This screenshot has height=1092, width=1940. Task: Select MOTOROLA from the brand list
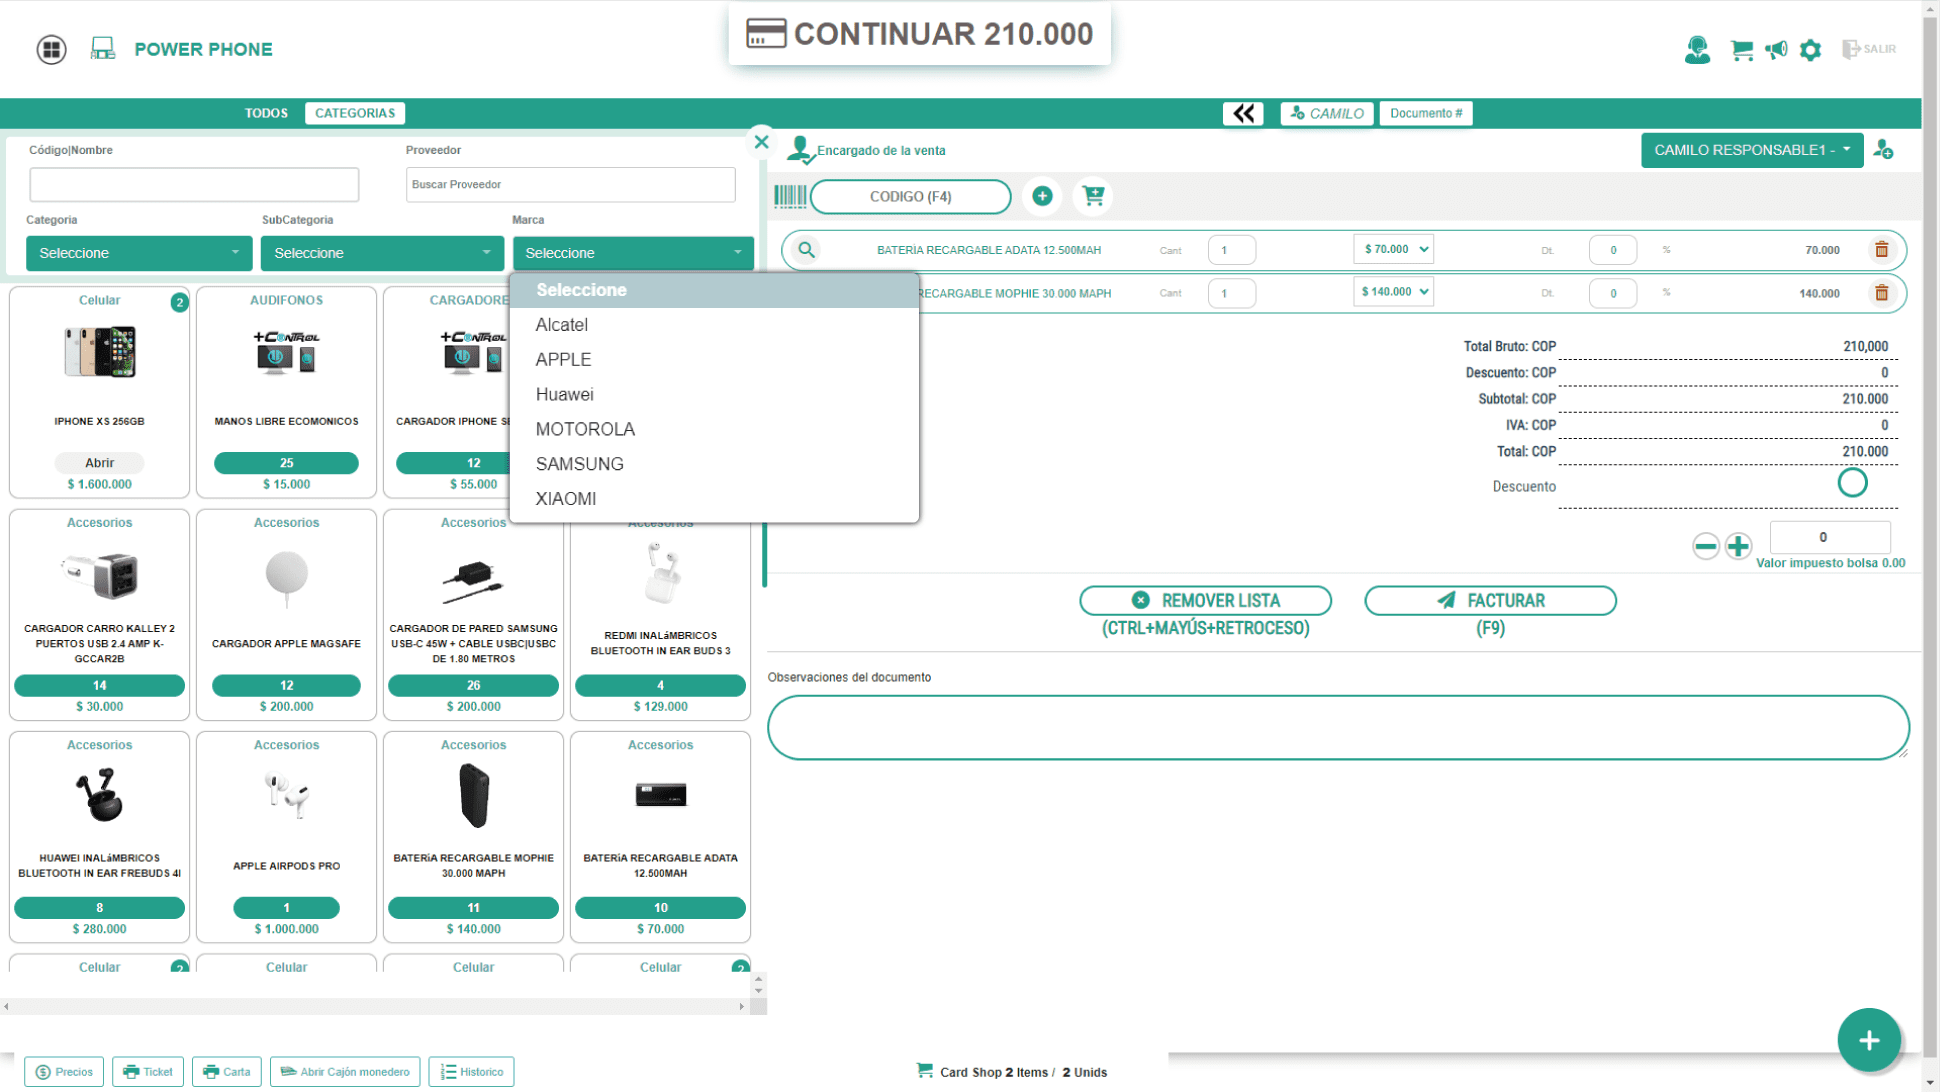[x=714, y=429]
